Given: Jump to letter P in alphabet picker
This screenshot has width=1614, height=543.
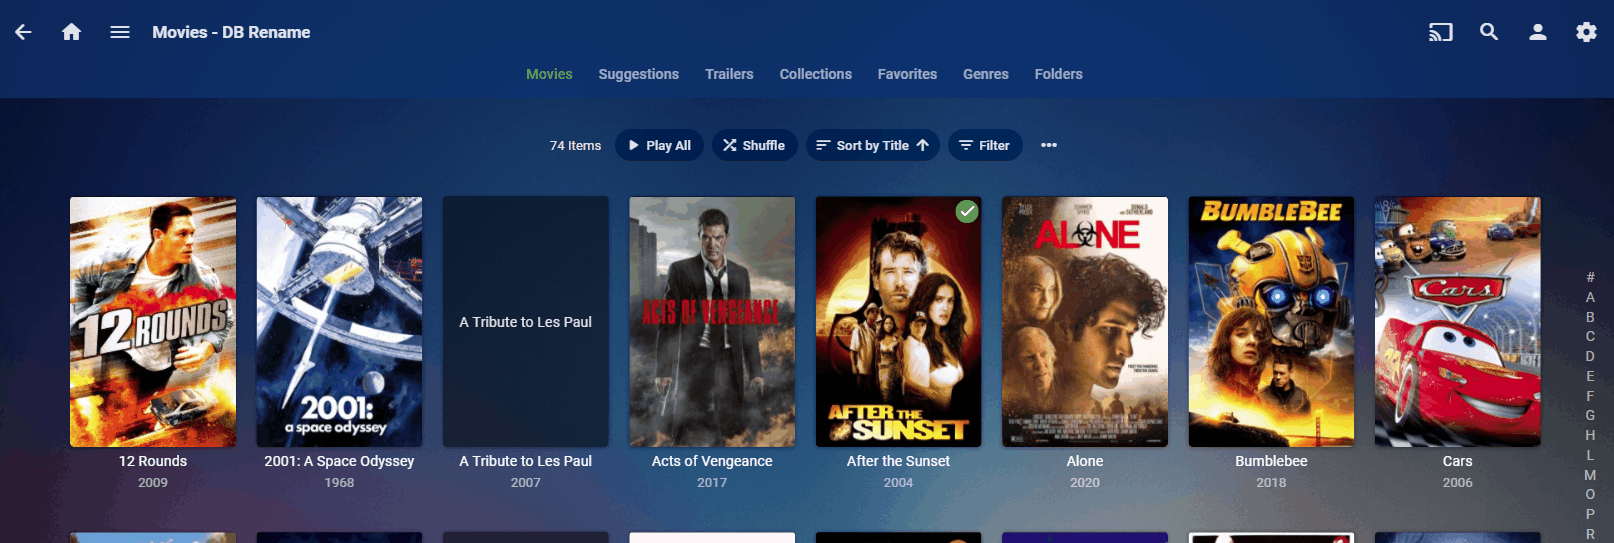Looking at the screenshot, I should (1590, 514).
